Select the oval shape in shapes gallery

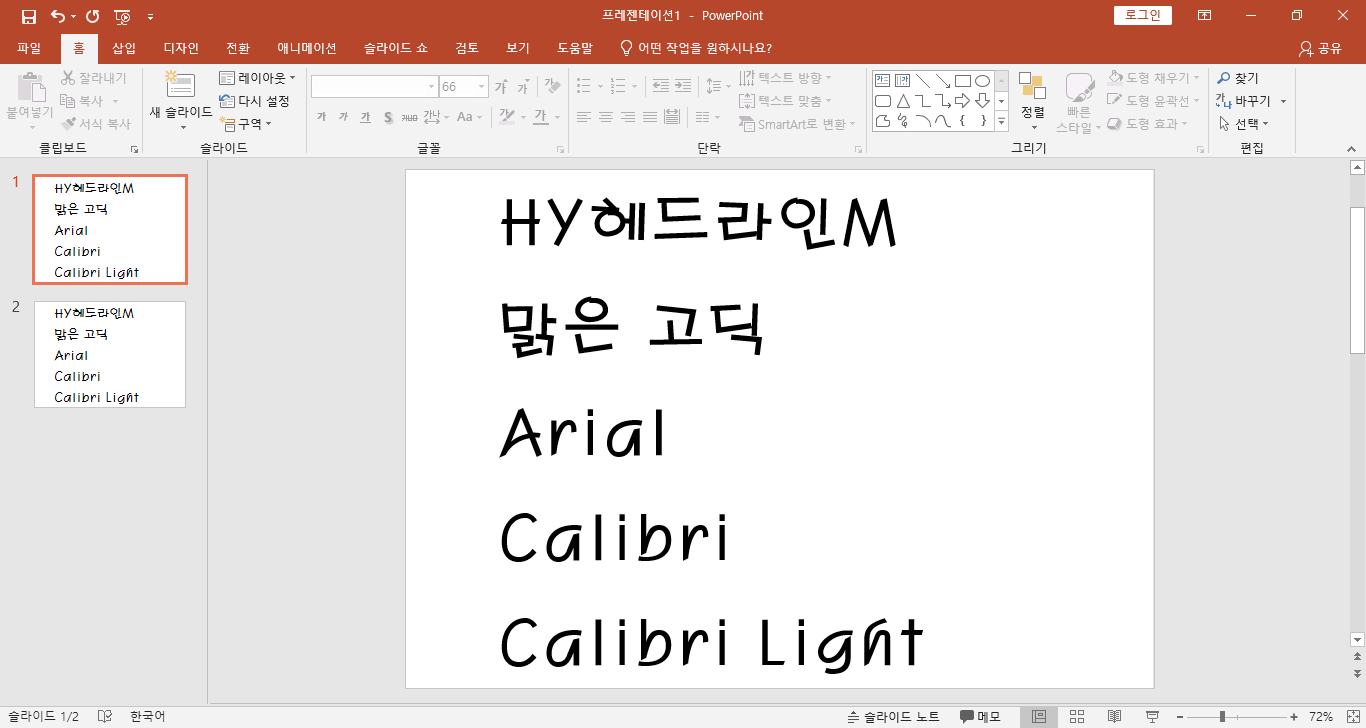click(982, 81)
